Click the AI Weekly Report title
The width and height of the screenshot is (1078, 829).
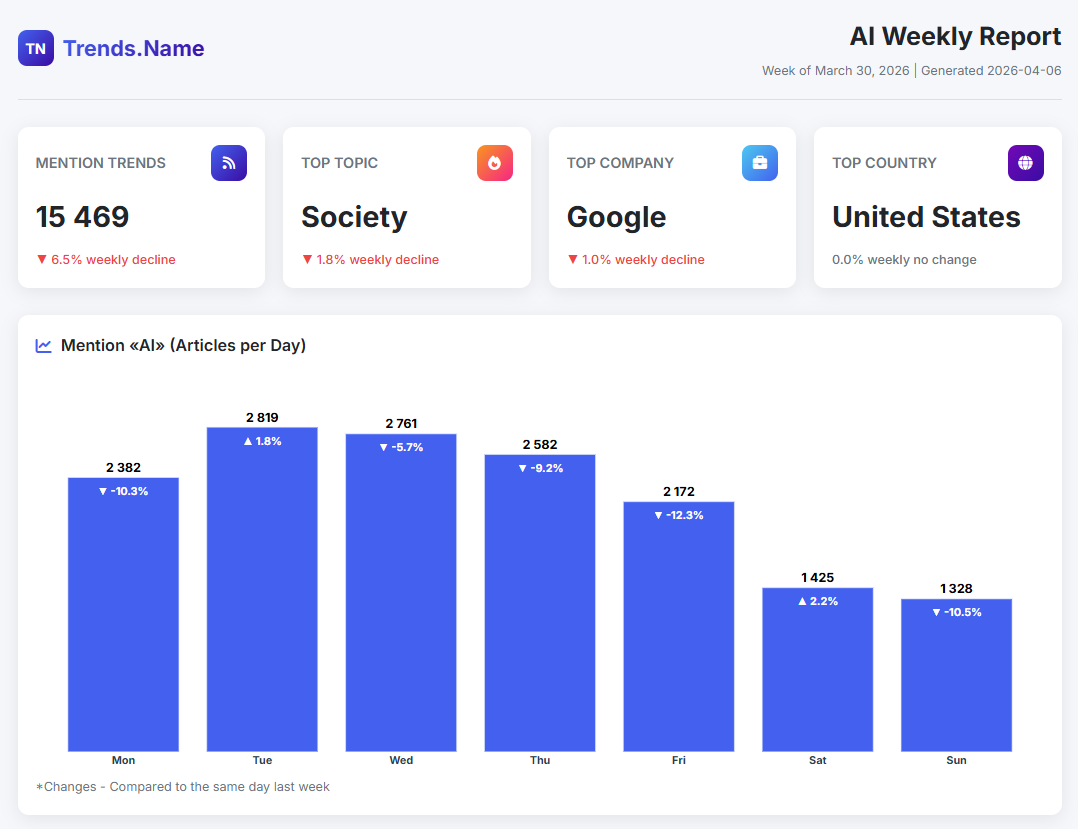tap(954, 36)
